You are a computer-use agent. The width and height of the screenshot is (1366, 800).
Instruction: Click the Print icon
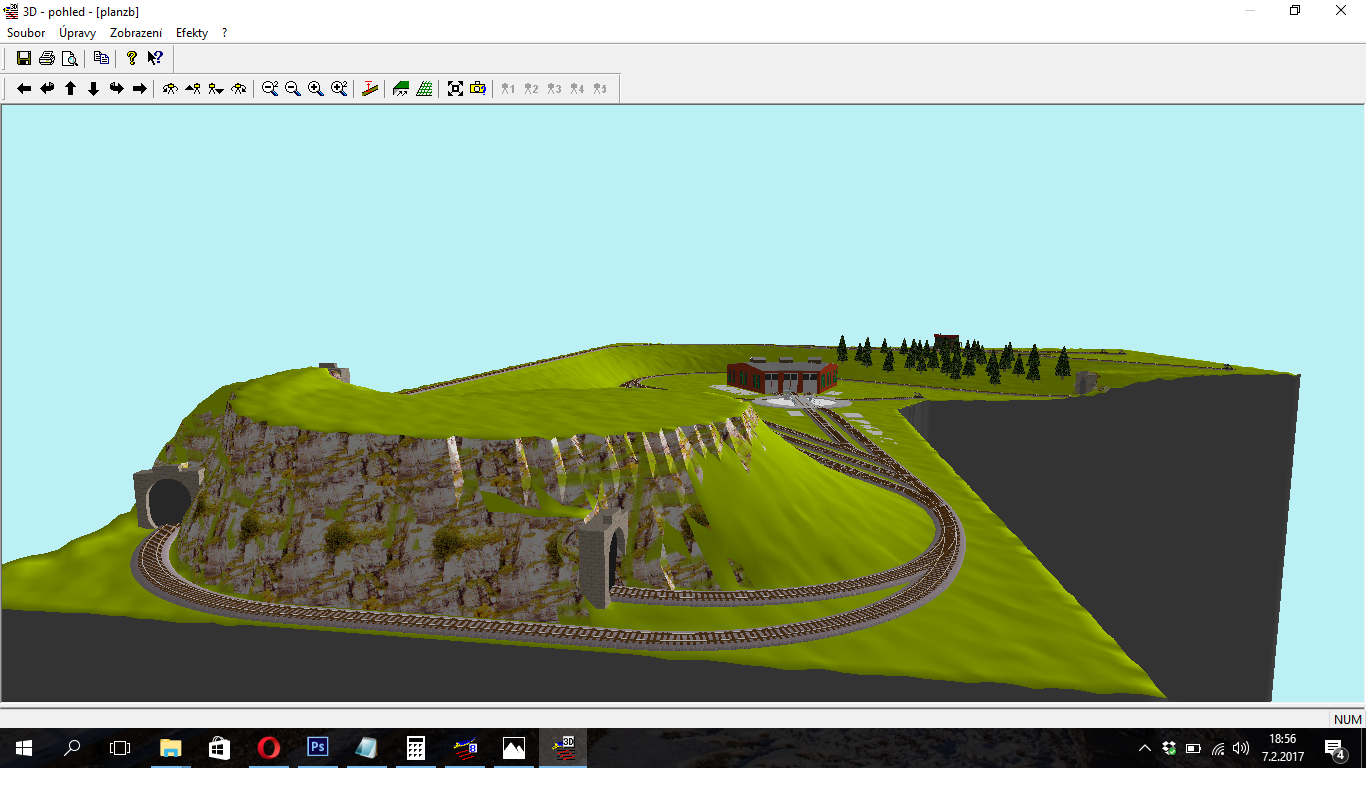(46, 58)
